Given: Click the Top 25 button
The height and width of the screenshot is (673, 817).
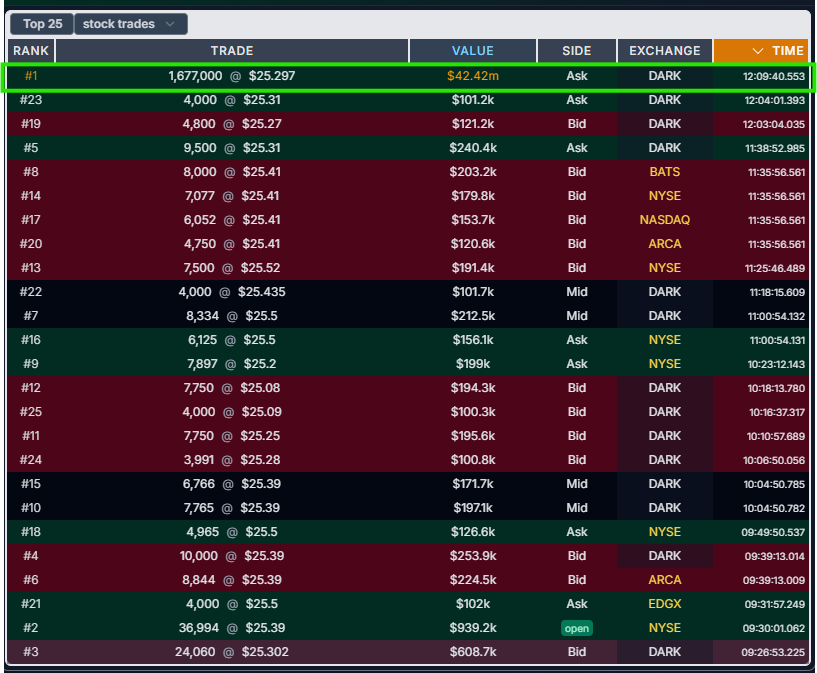Looking at the screenshot, I should (42, 24).
